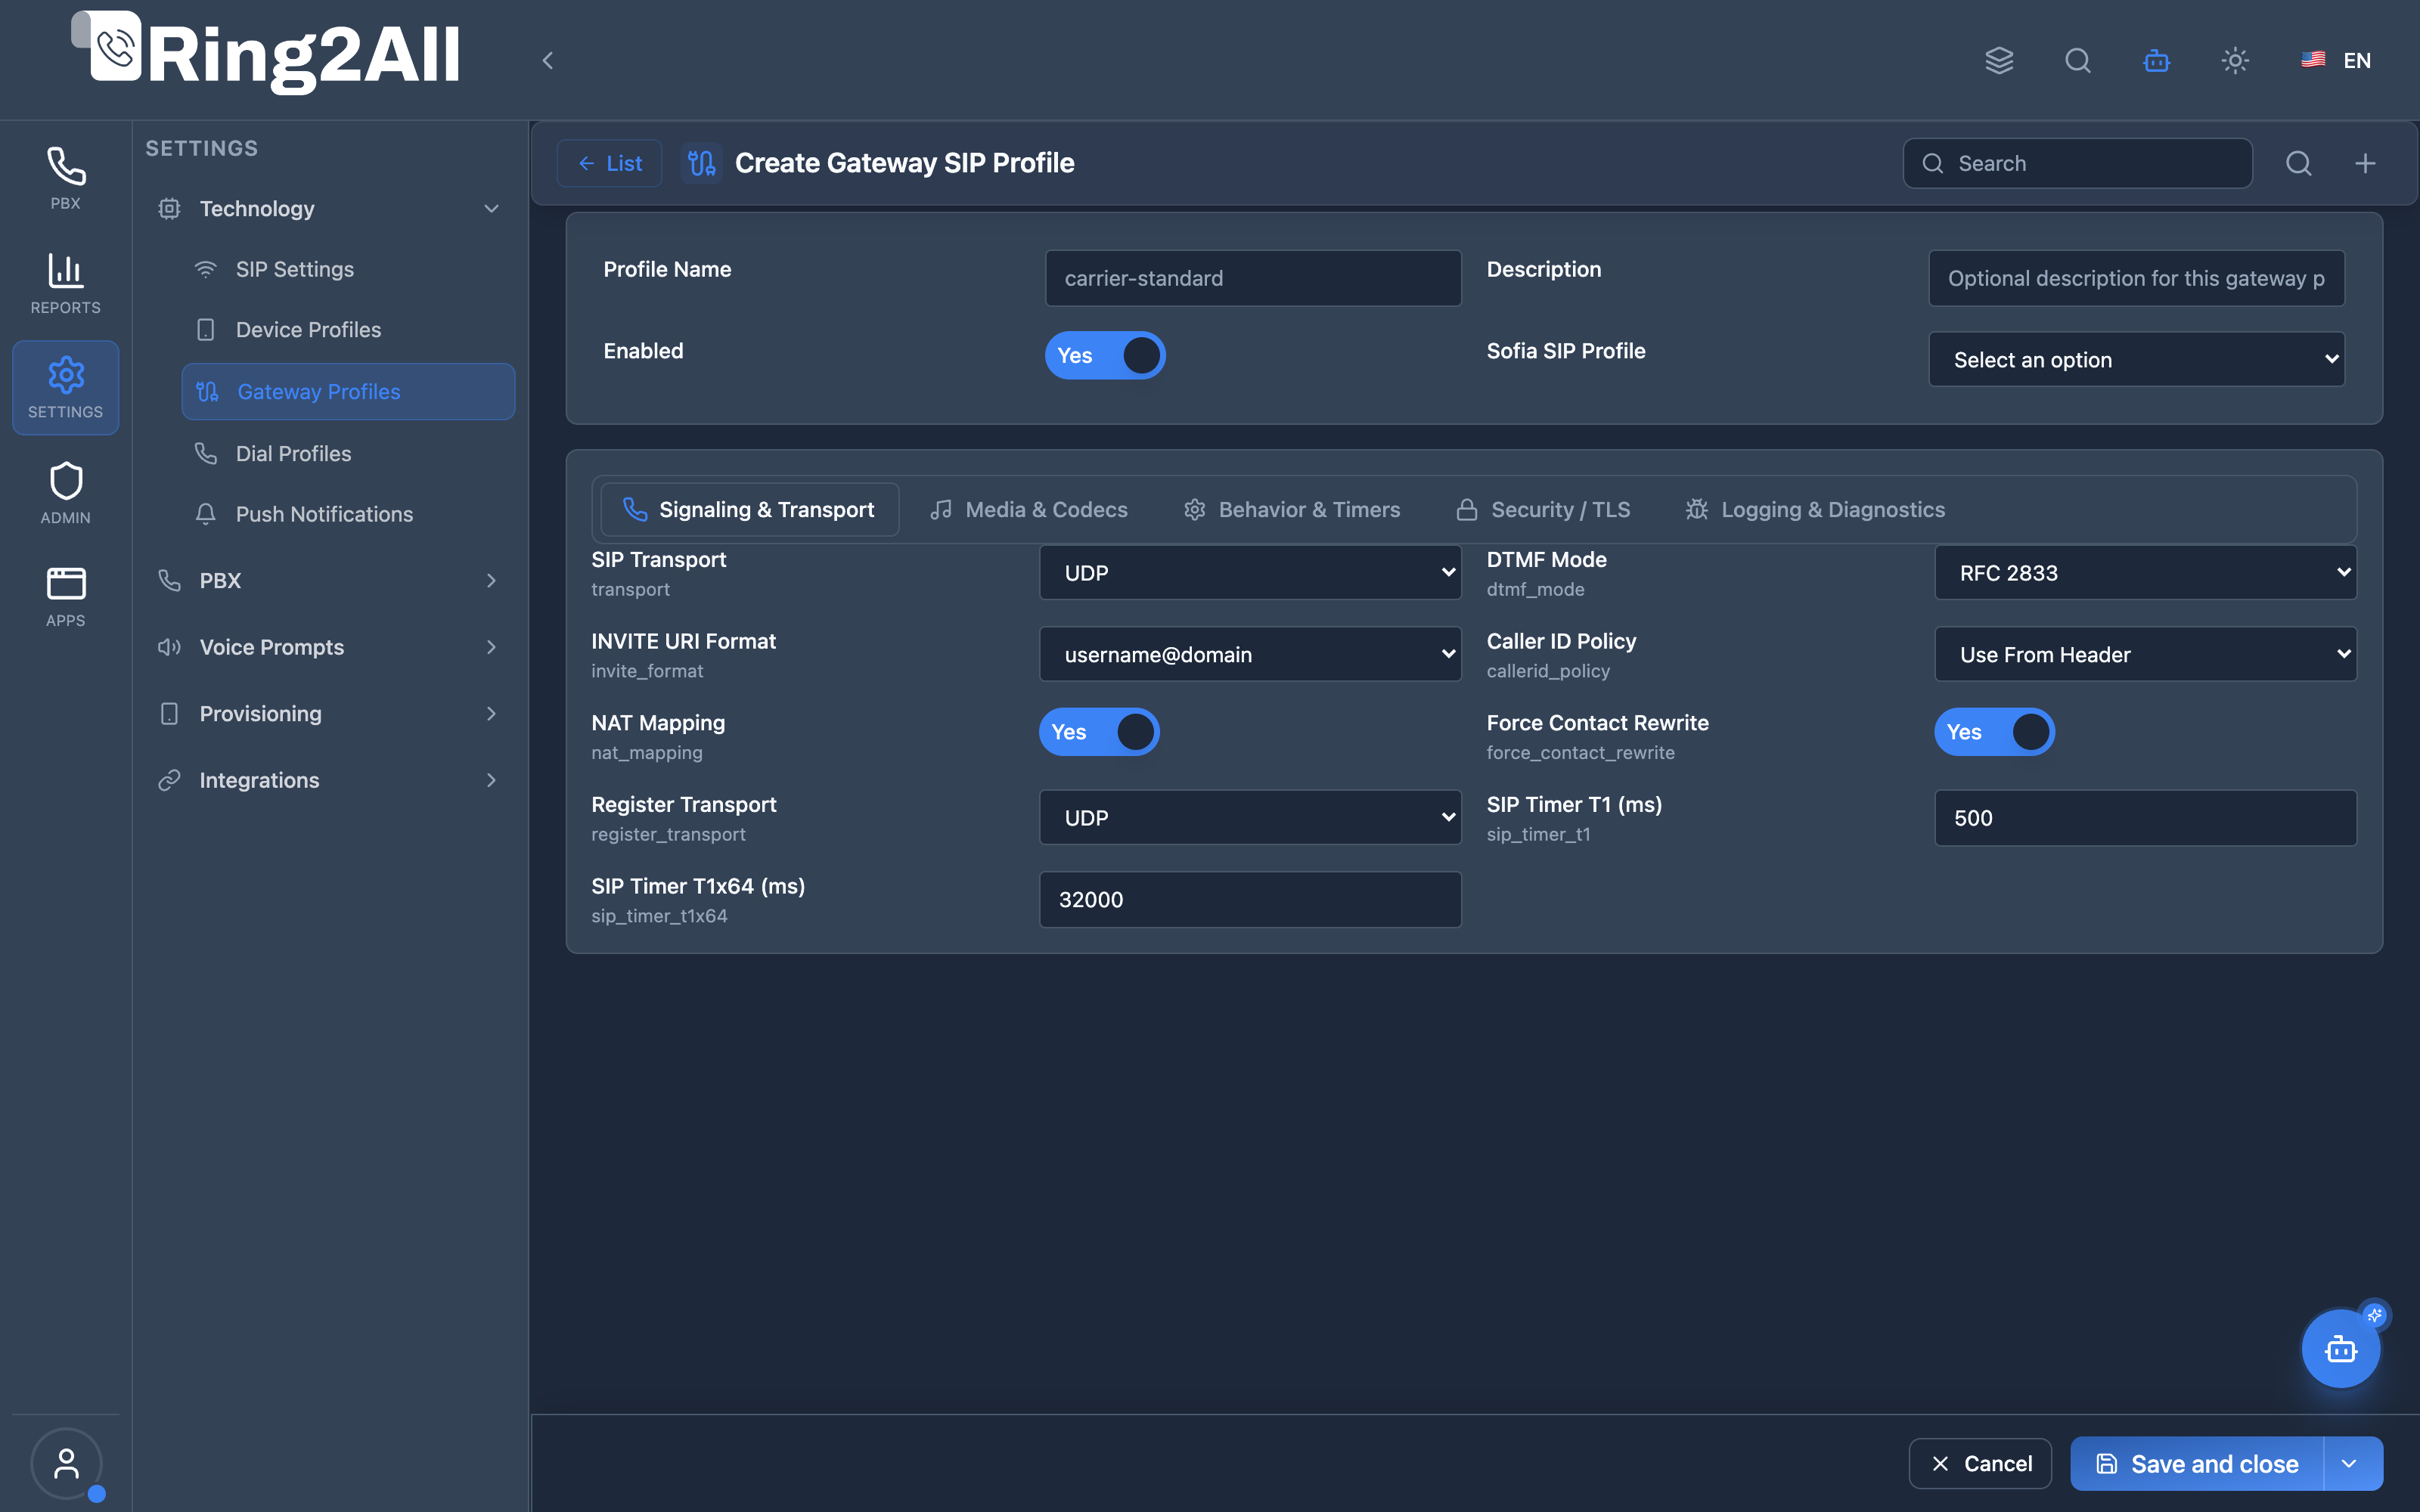Viewport: 2420px width, 1512px height.
Task: Expand the Integrations group
Action: tap(329, 780)
